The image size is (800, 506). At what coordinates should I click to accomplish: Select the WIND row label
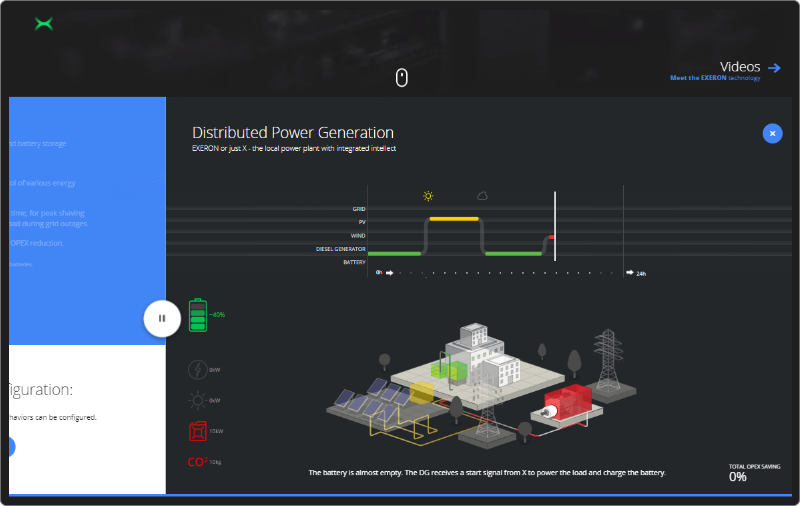pyautogui.click(x=358, y=236)
